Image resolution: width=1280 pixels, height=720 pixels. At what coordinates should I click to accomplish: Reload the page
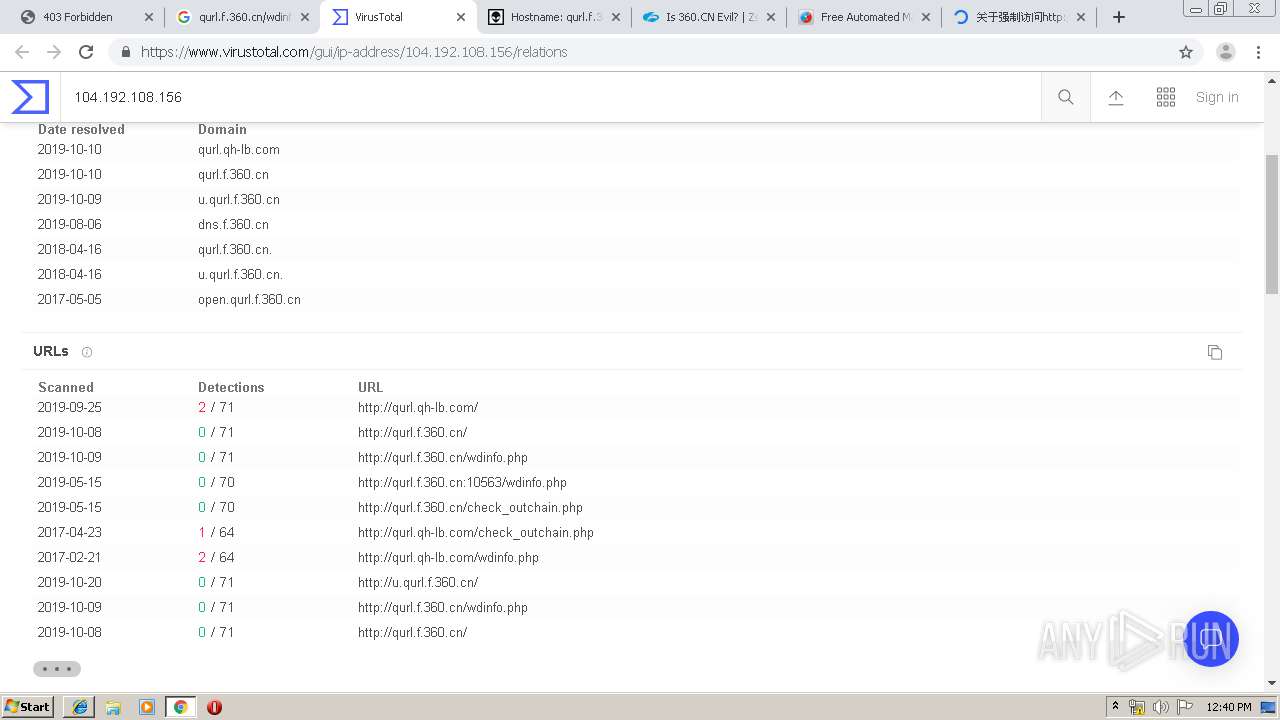tap(86, 52)
